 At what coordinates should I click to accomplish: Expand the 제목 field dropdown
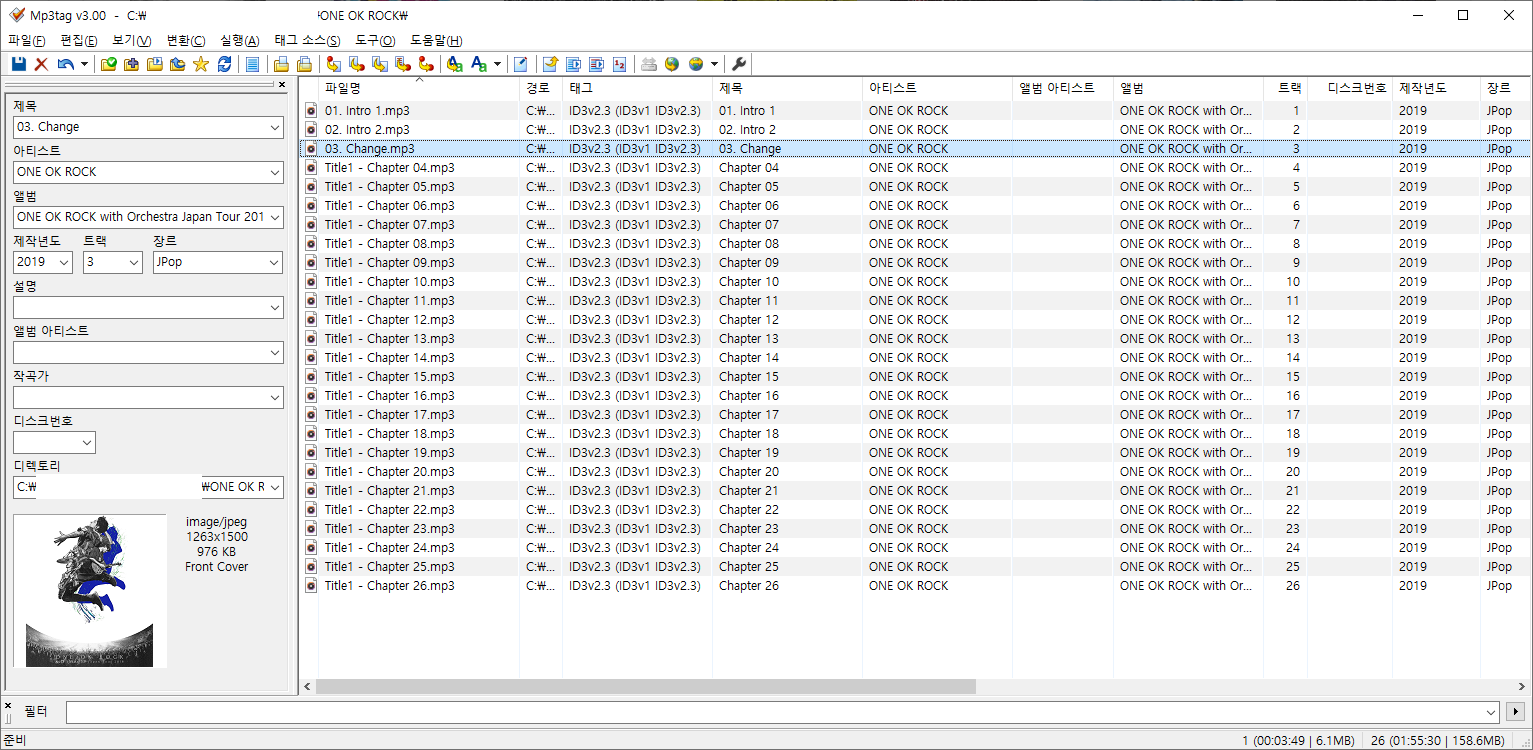(x=275, y=128)
